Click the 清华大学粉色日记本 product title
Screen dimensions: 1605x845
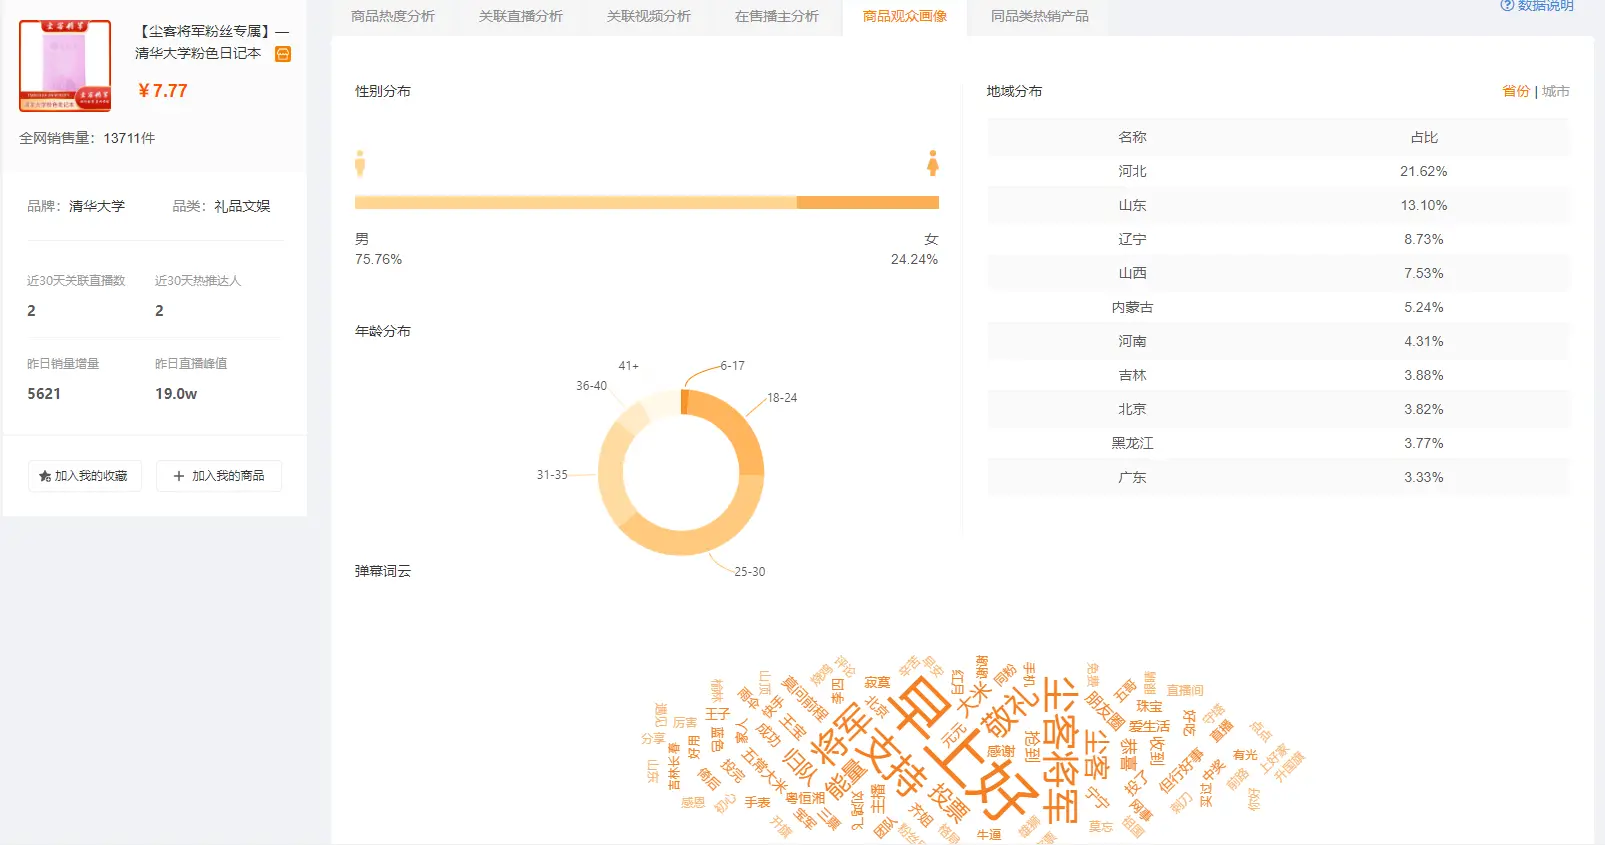click(x=198, y=53)
